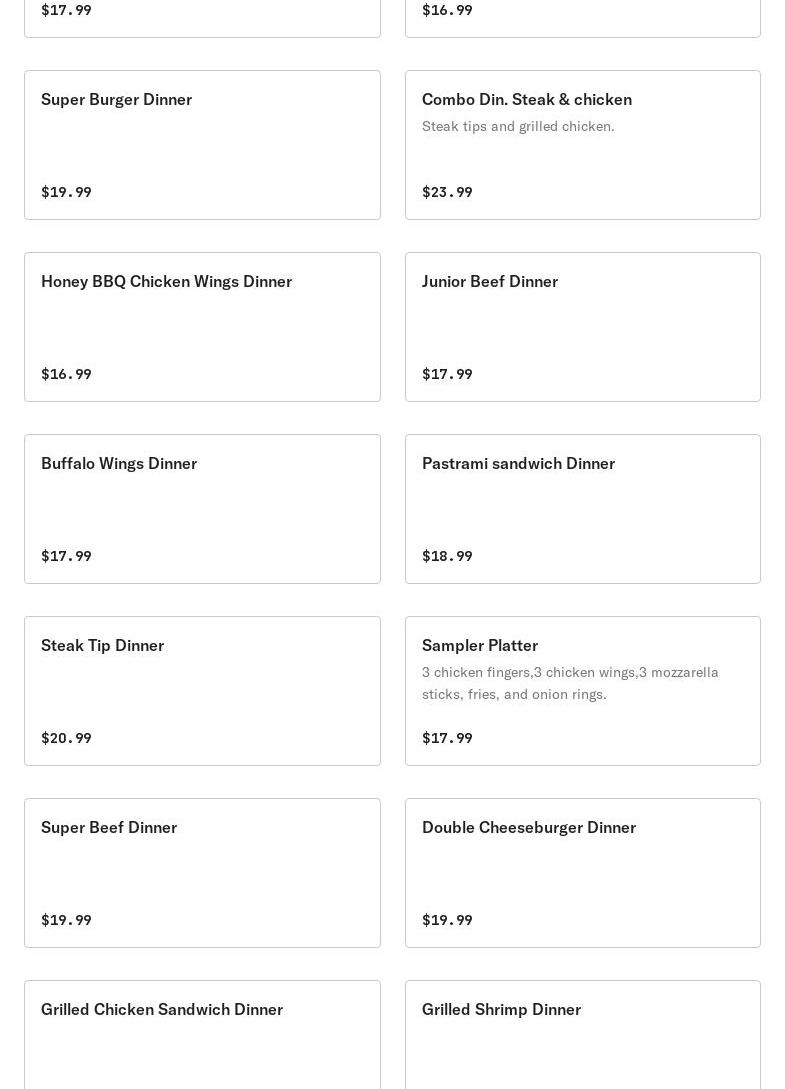This screenshot has height=1089, width=785.
Task: Choose Honey BBQ Chicken Wings Dinner
Action: coord(202,326)
